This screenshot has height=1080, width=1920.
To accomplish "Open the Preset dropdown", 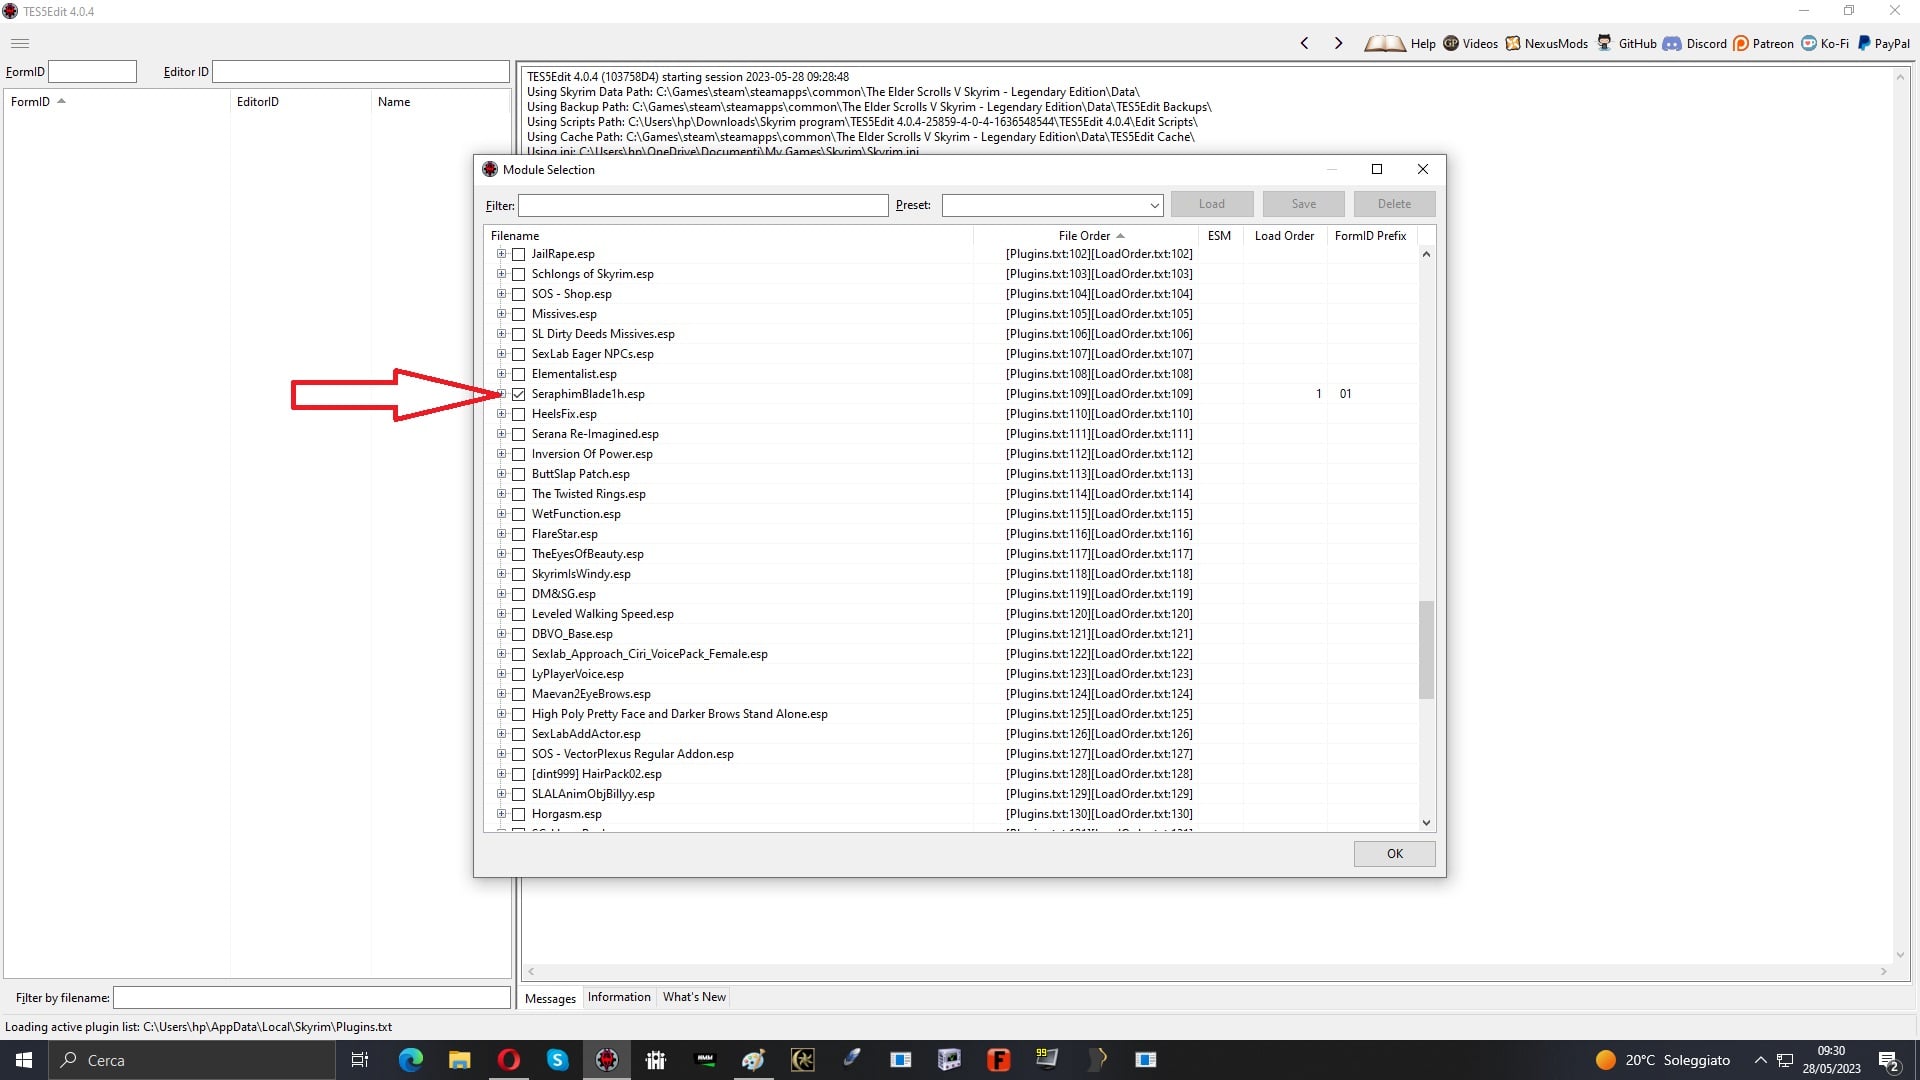I will 1154,205.
